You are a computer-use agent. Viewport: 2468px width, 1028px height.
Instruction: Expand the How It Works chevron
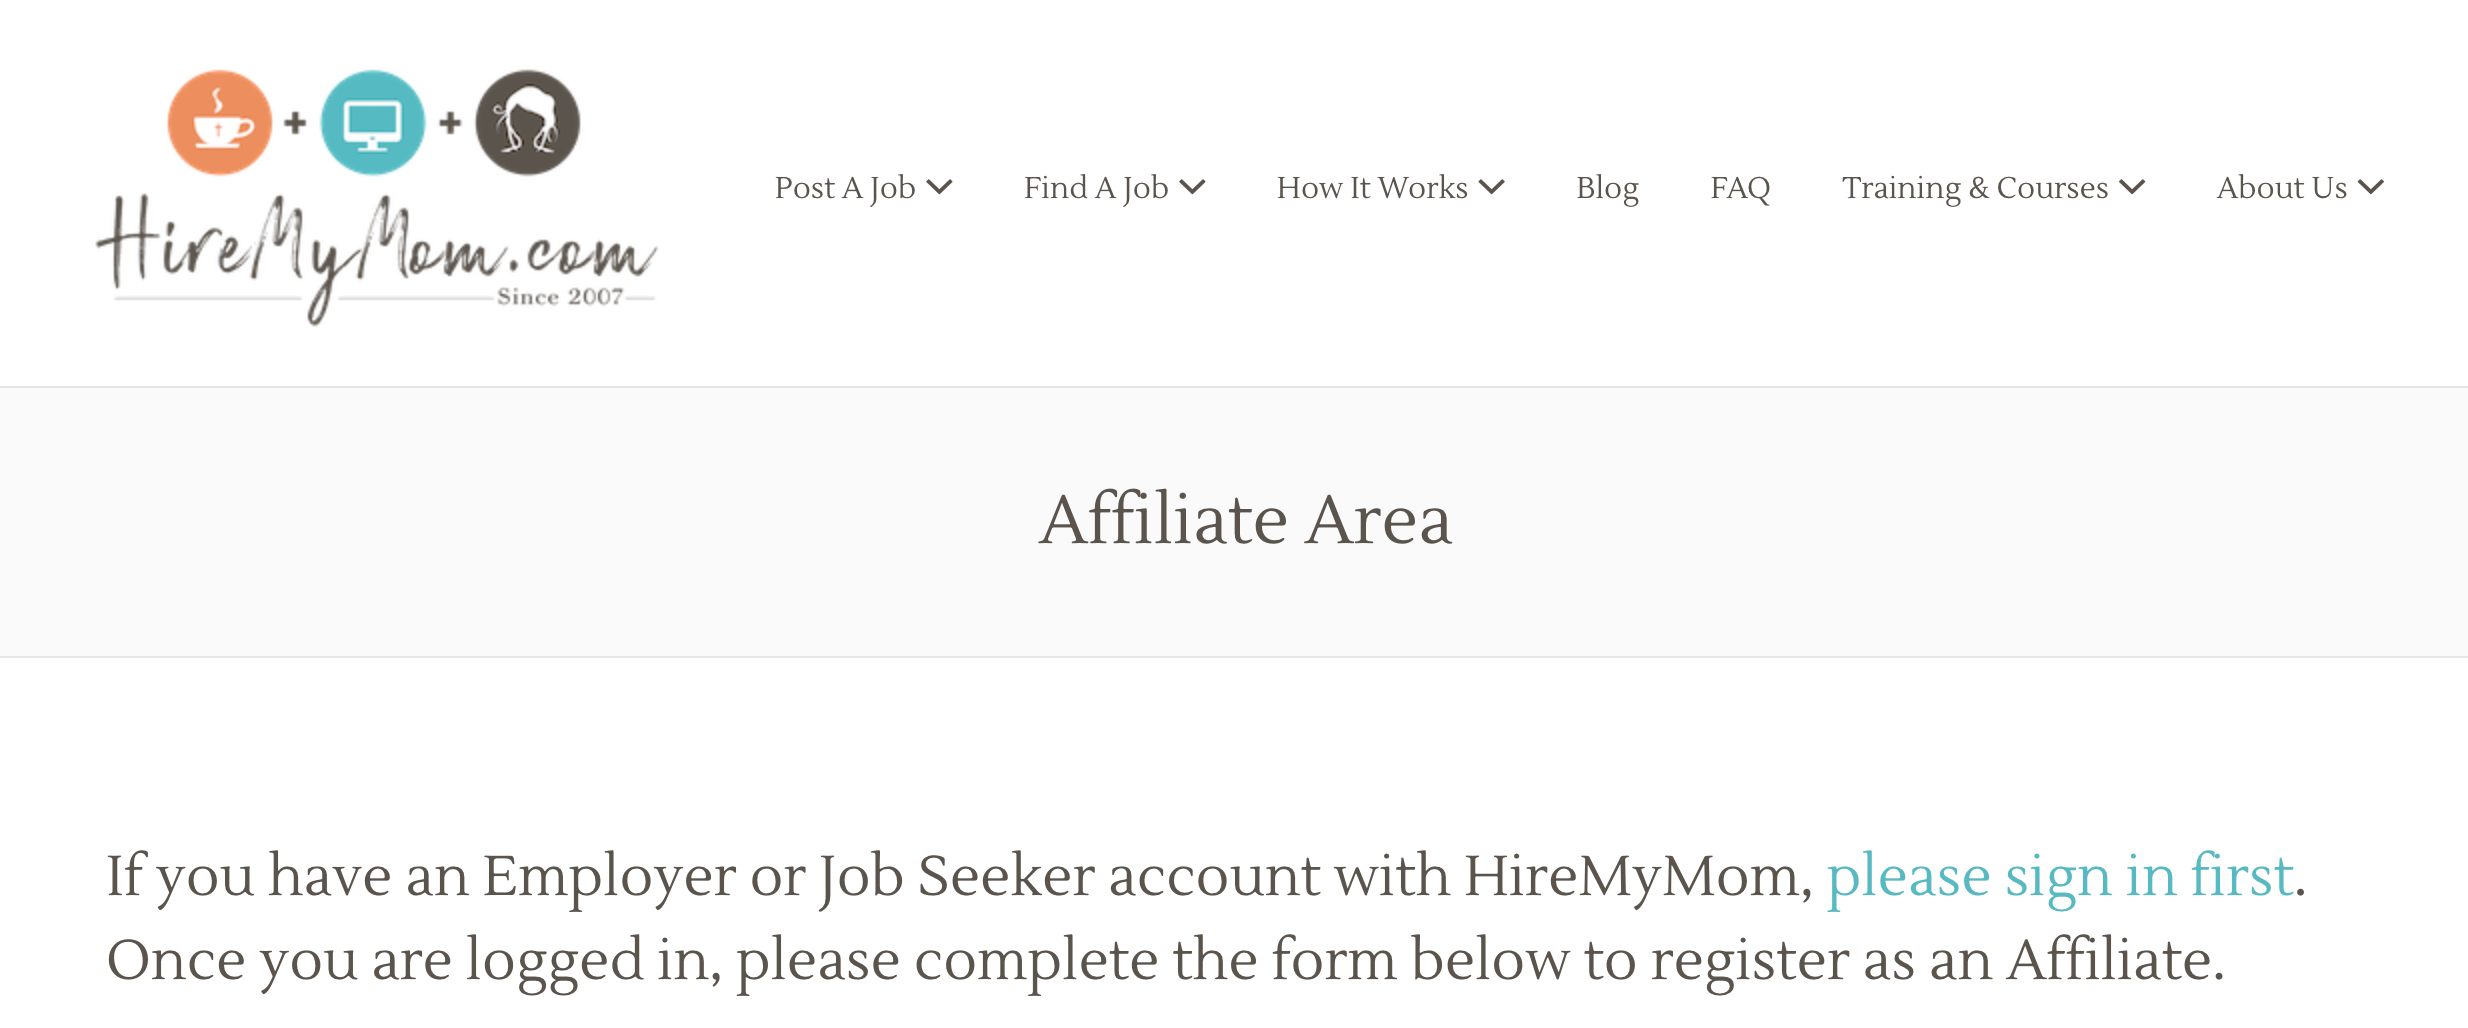pos(1491,187)
